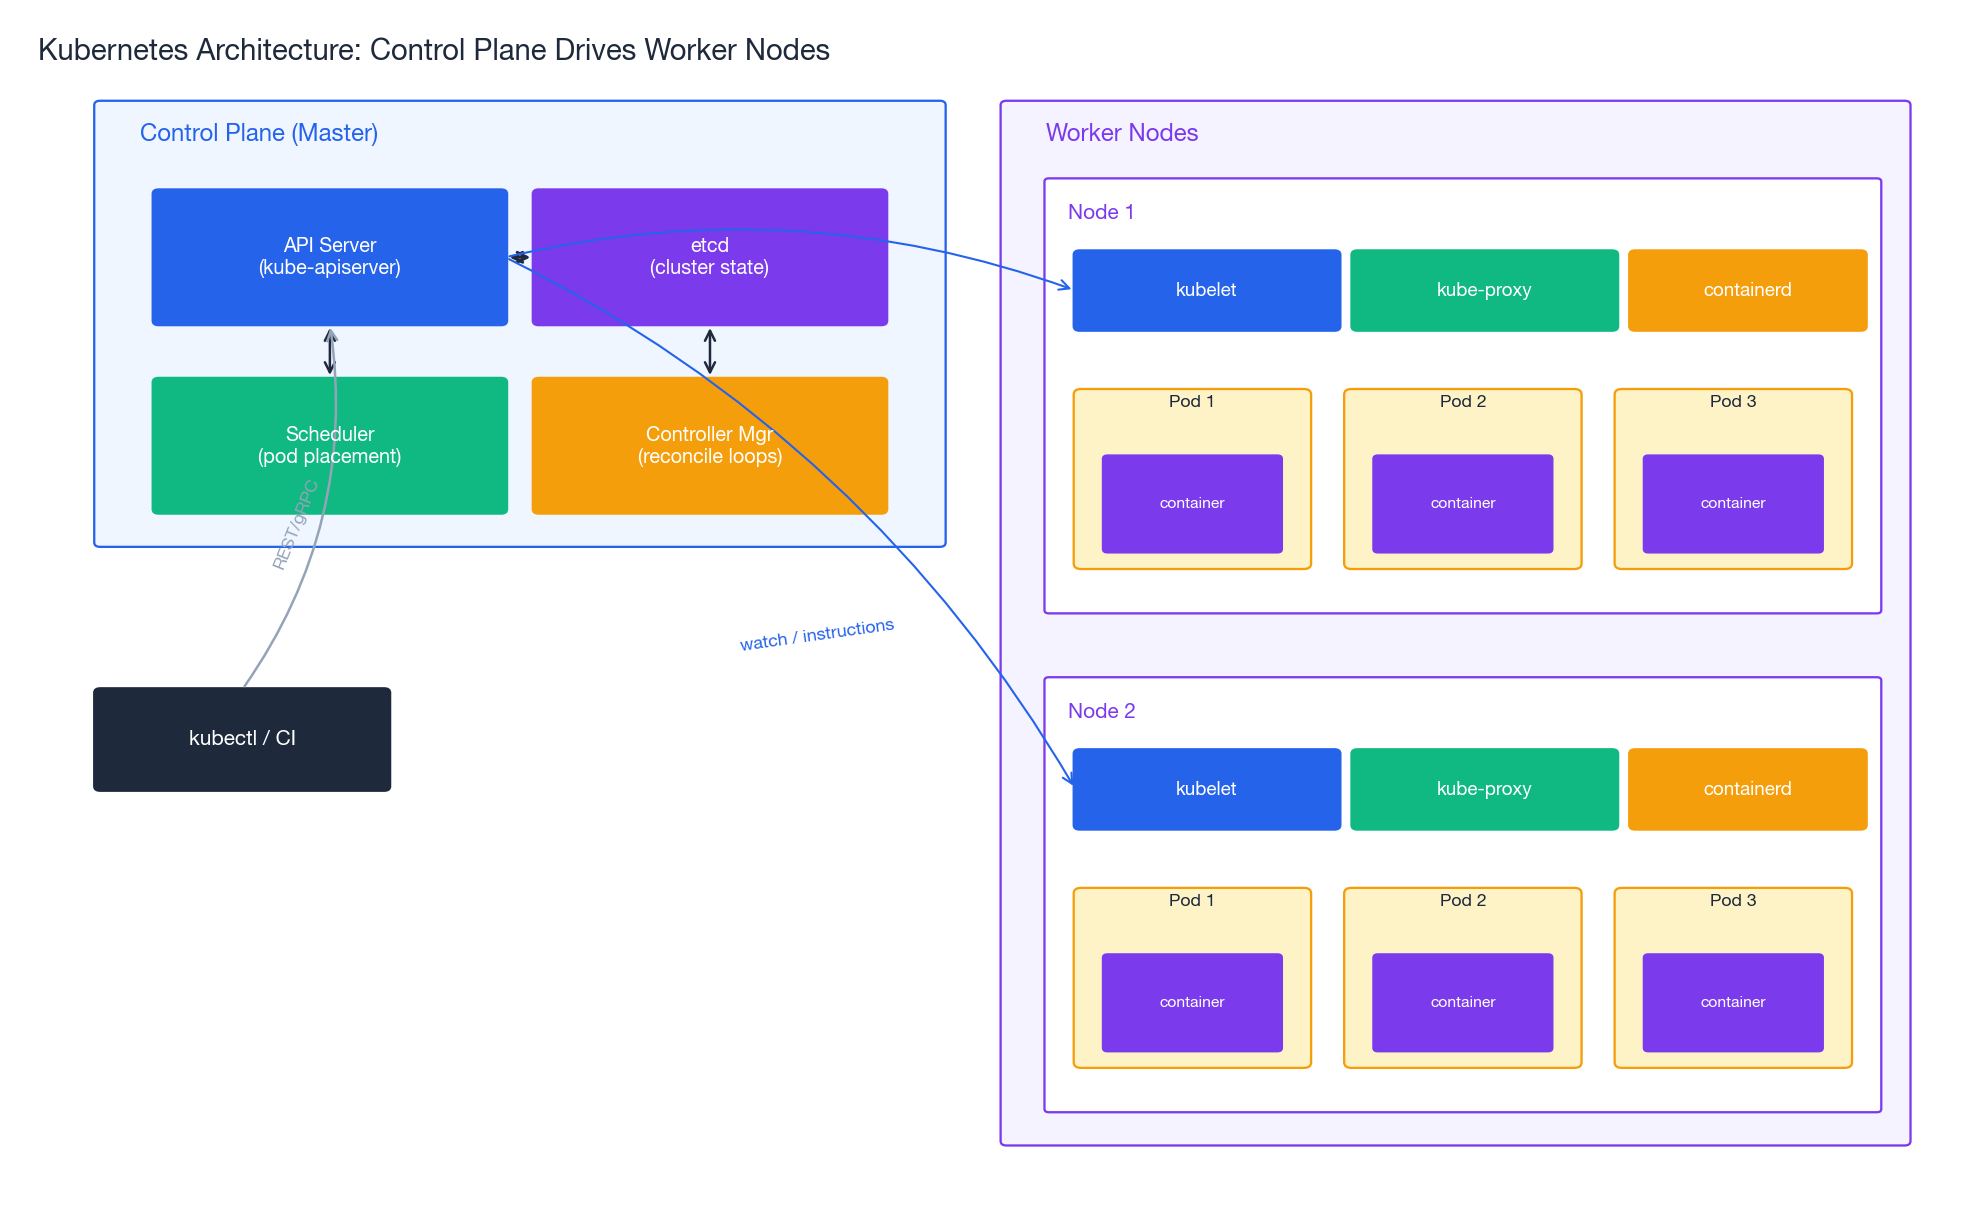Select the kubelet block in Node 1

tap(1206, 290)
